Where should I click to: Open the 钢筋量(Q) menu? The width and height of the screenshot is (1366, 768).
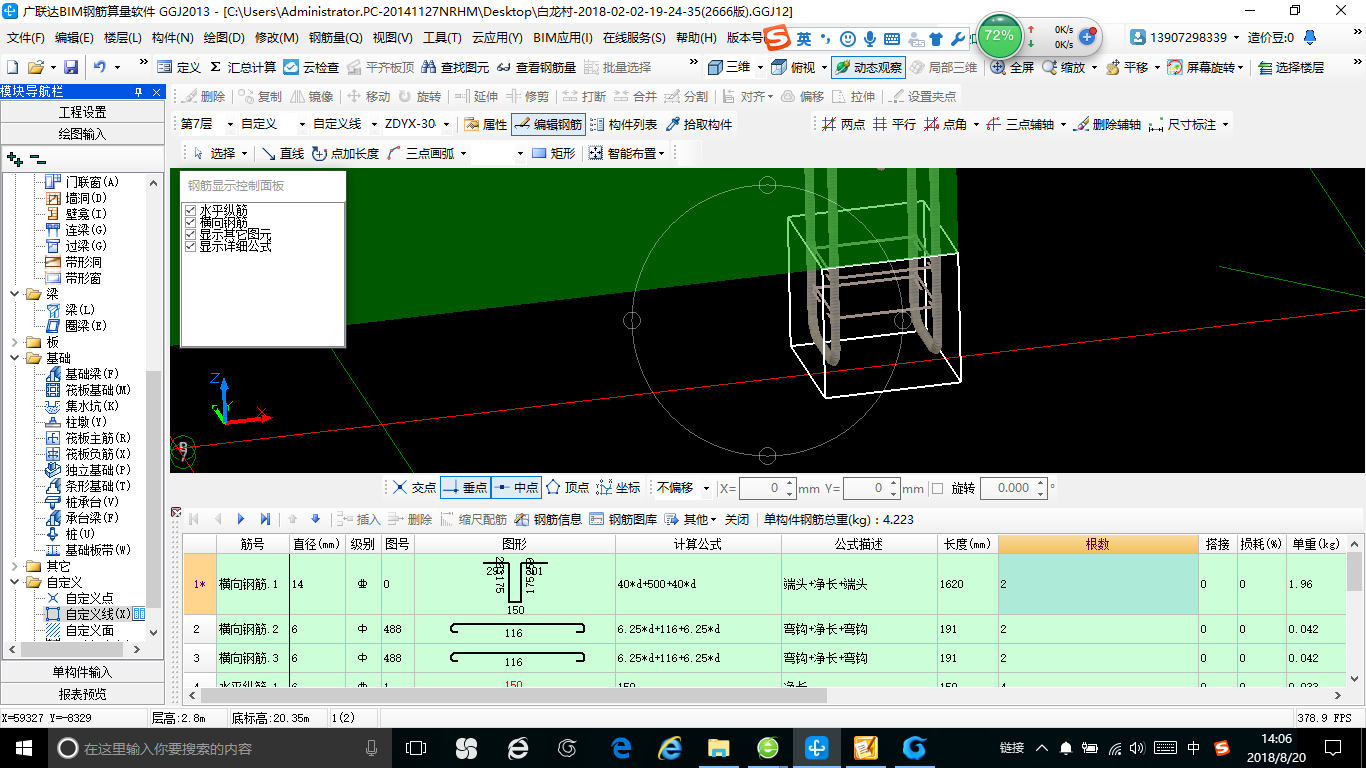point(335,38)
